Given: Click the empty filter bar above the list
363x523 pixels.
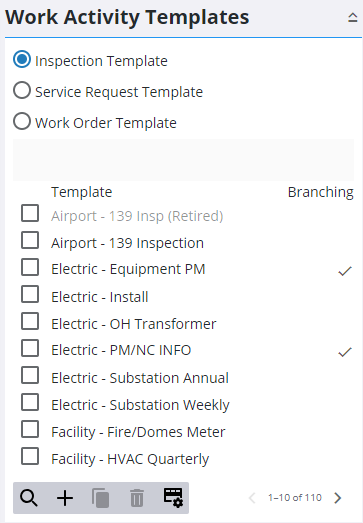Looking at the screenshot, I should point(184,160).
